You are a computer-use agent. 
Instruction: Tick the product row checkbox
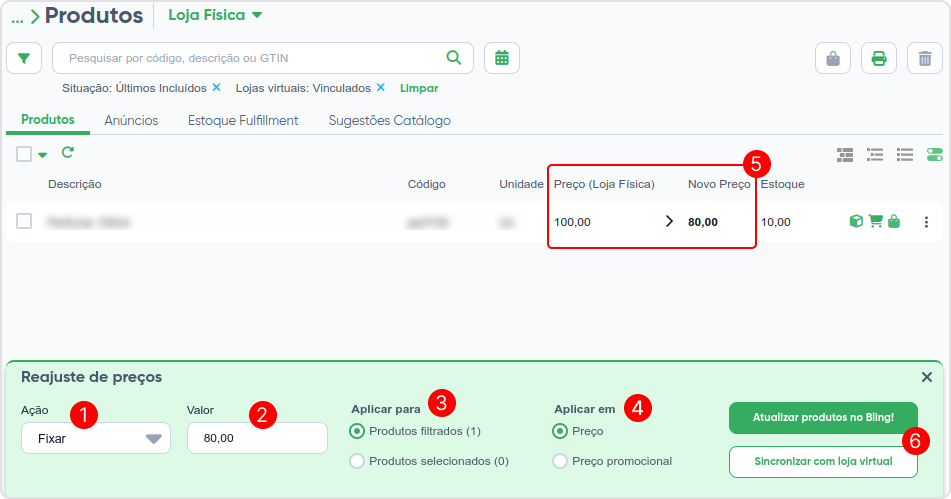(24, 221)
